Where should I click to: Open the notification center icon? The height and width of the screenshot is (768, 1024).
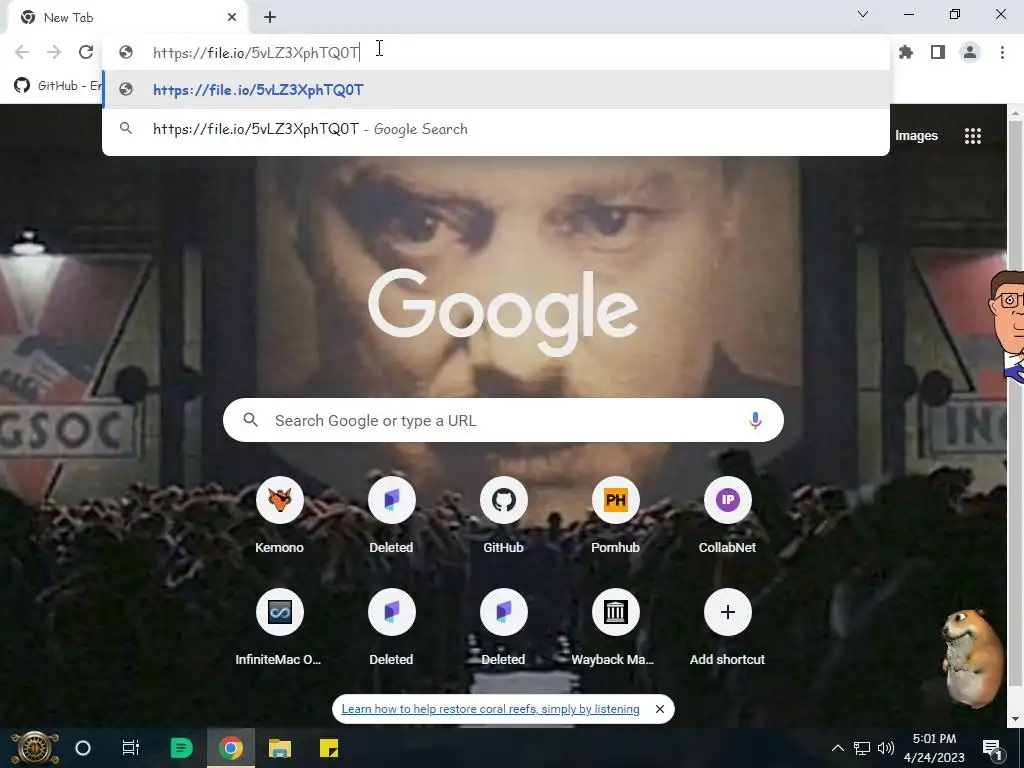coord(993,749)
